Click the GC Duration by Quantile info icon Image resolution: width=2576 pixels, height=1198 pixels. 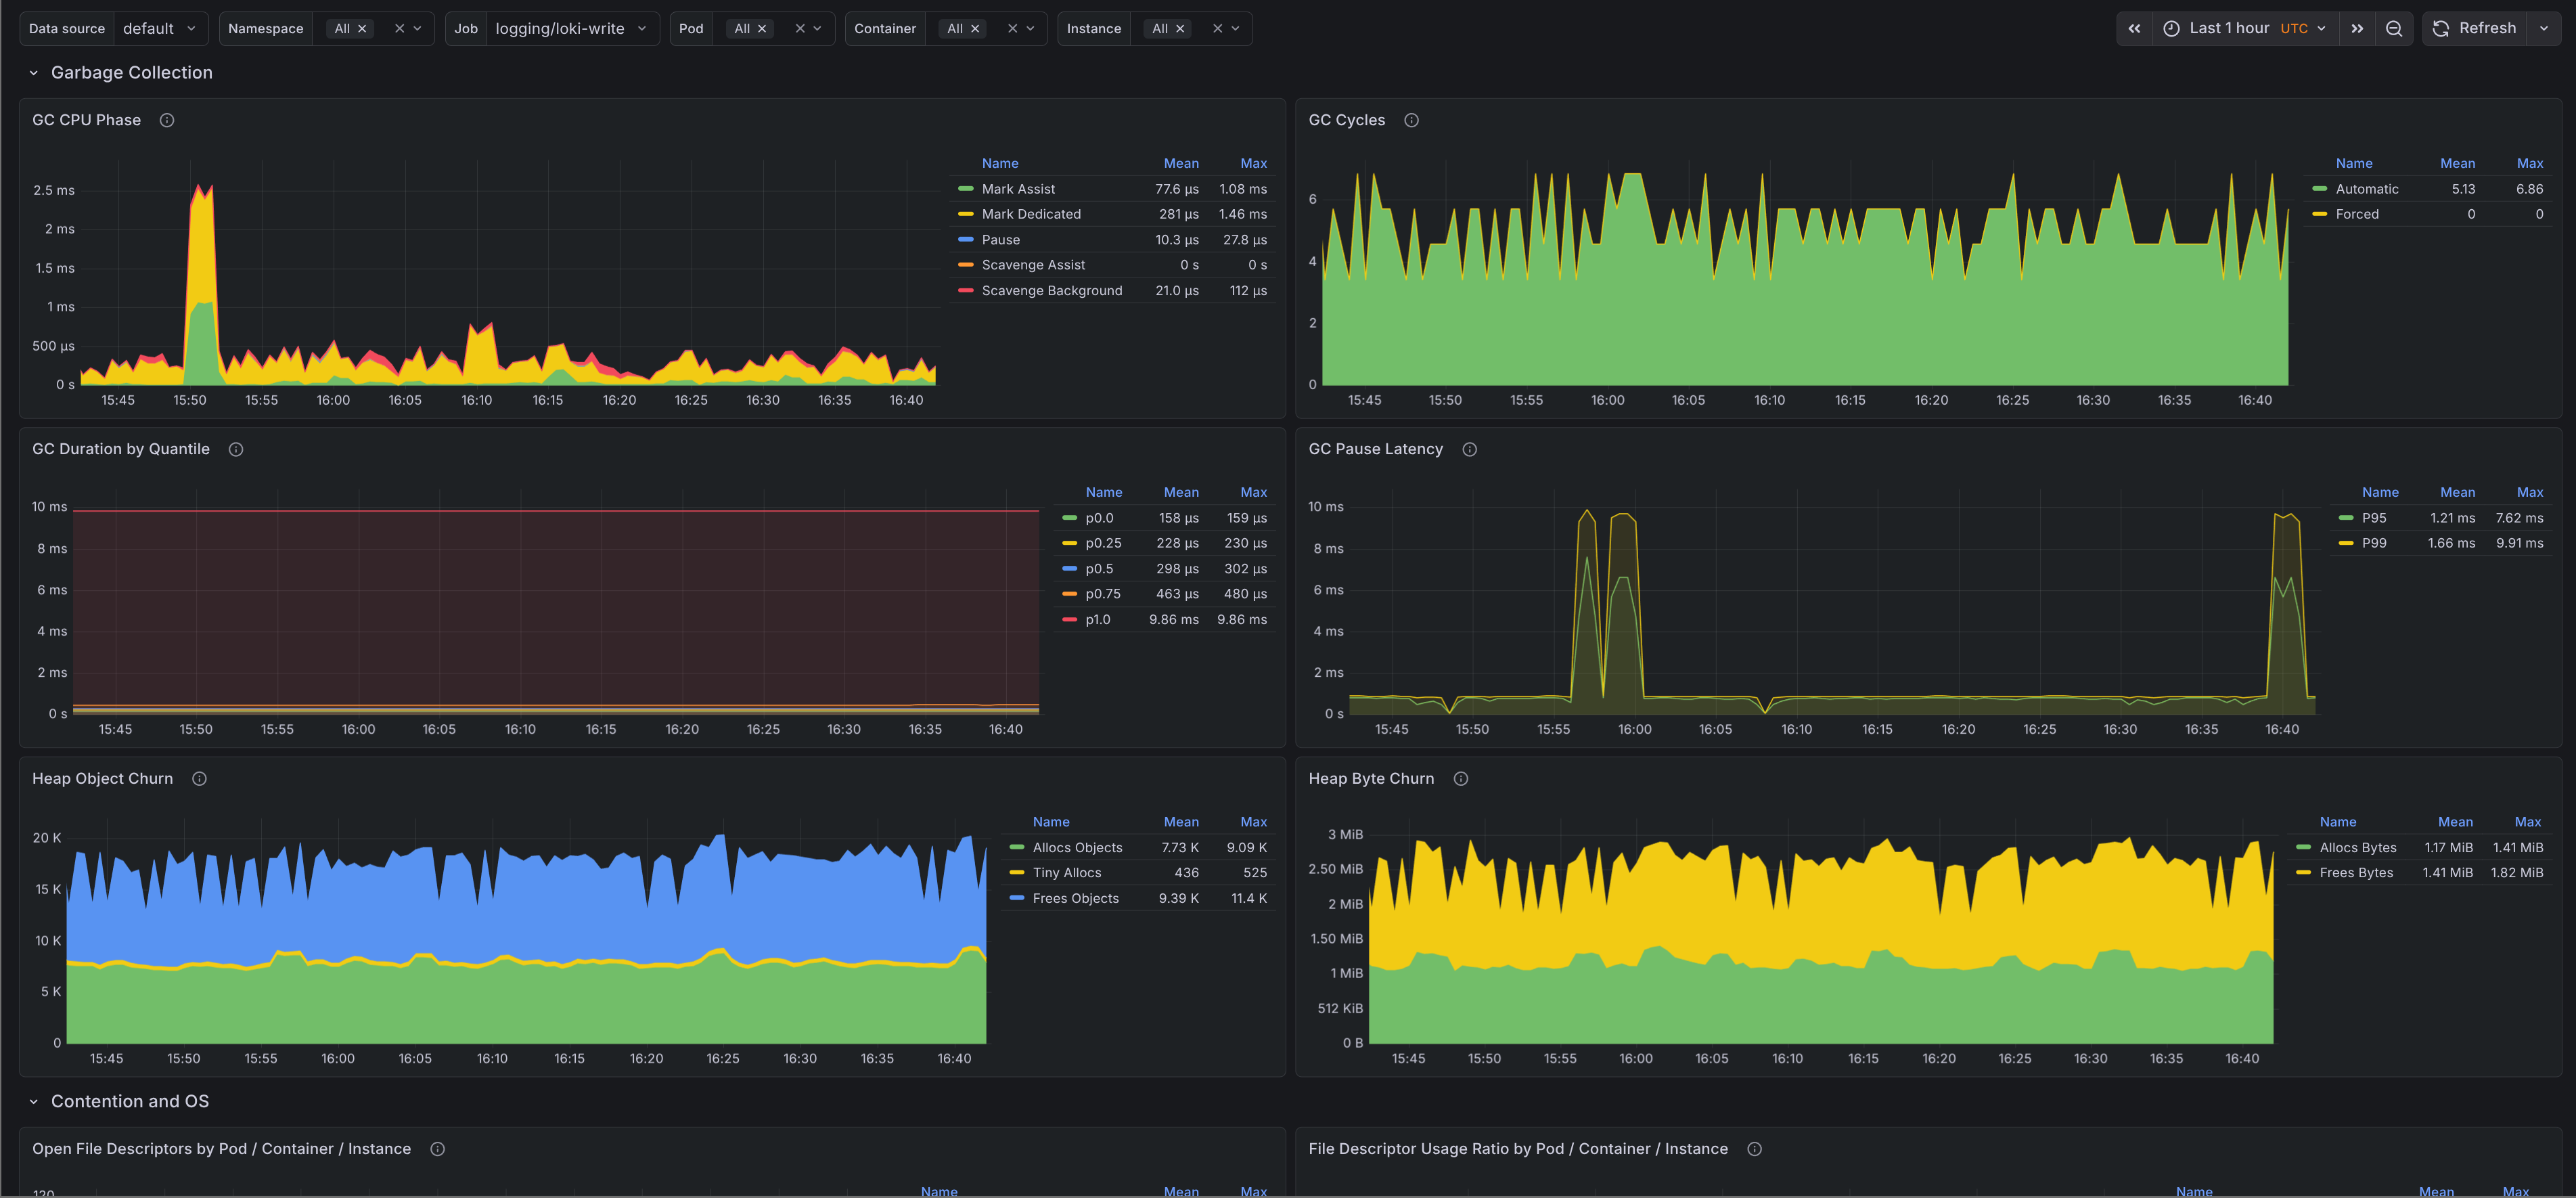pos(236,449)
